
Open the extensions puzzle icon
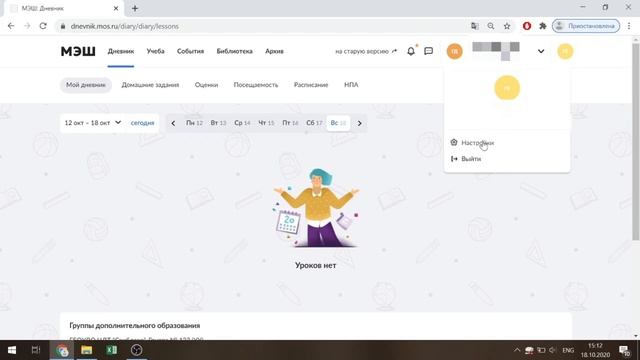(543, 26)
